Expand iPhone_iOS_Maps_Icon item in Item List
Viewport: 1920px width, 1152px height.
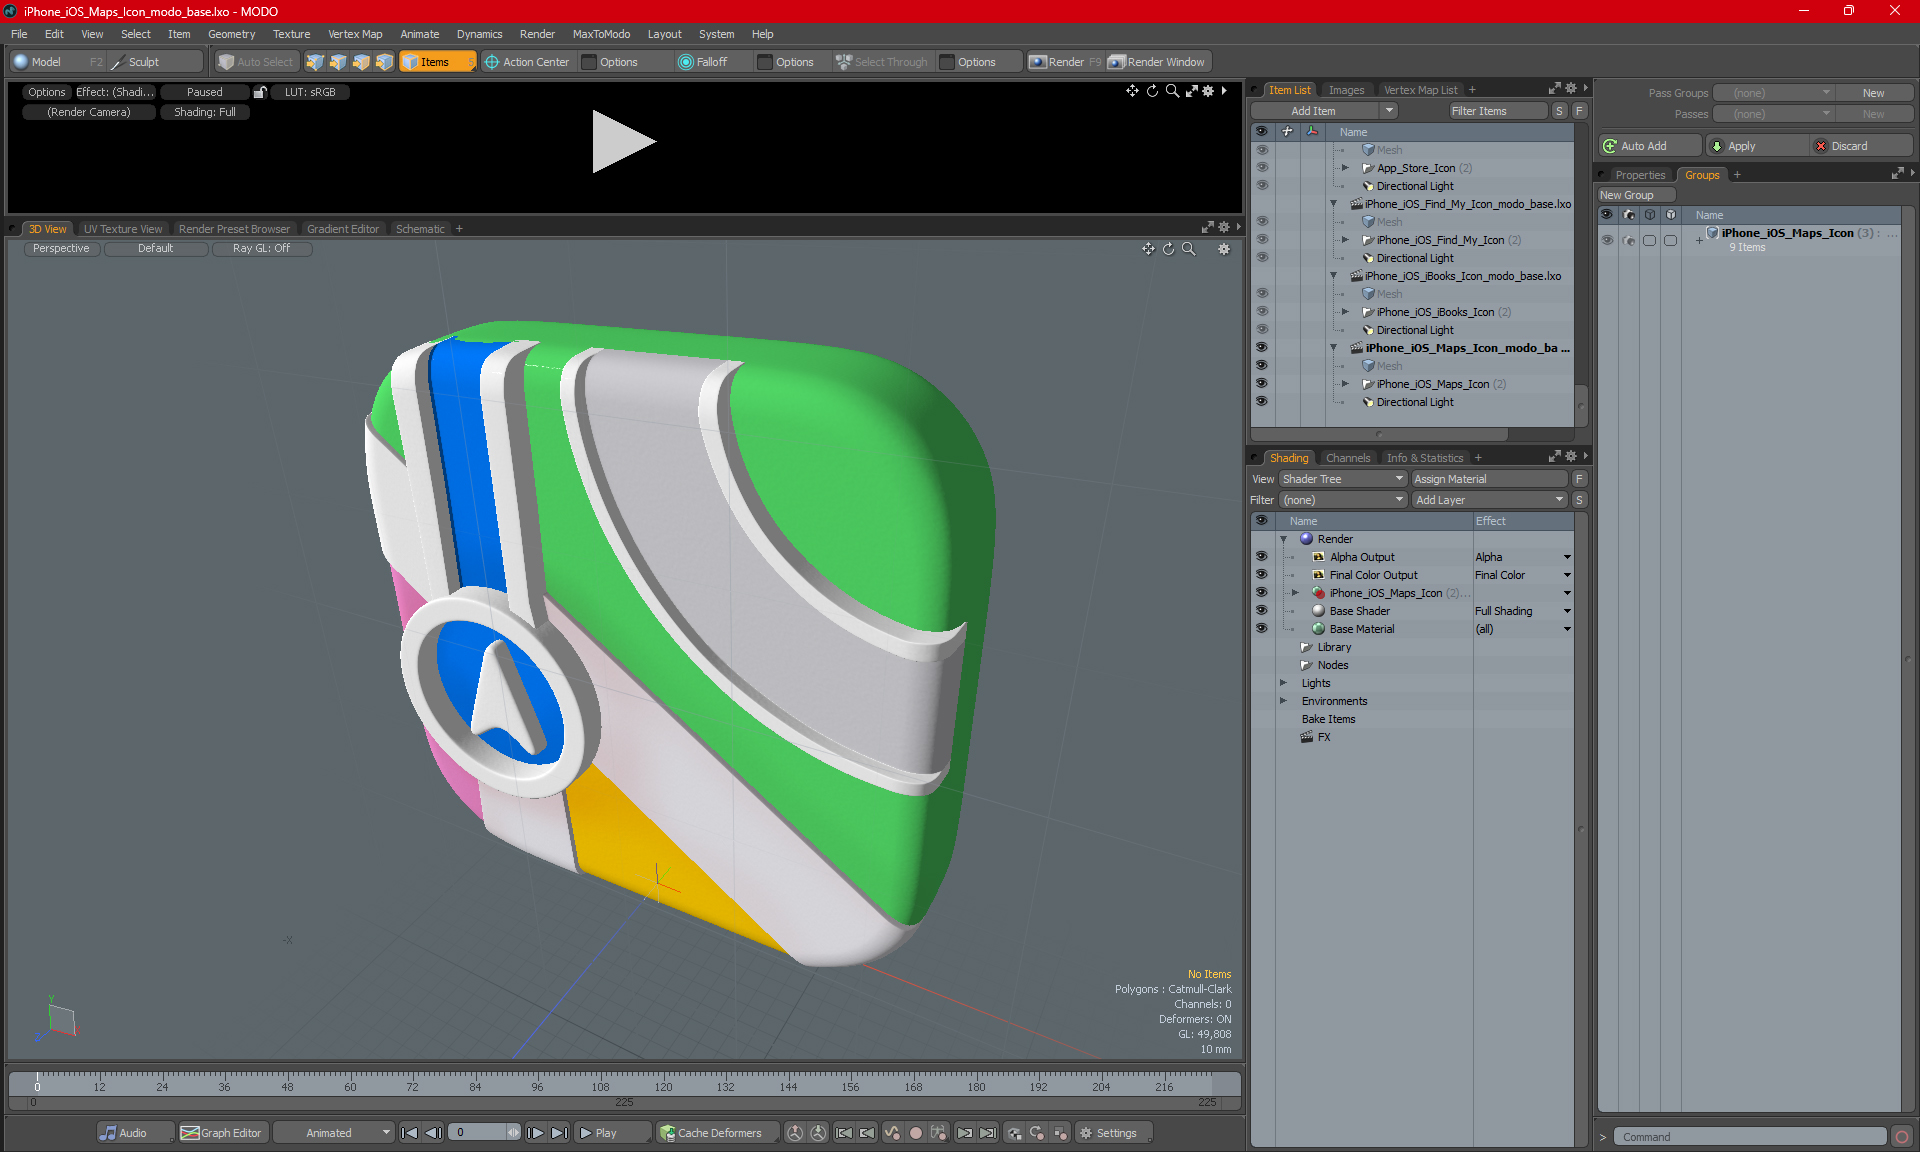1345,384
